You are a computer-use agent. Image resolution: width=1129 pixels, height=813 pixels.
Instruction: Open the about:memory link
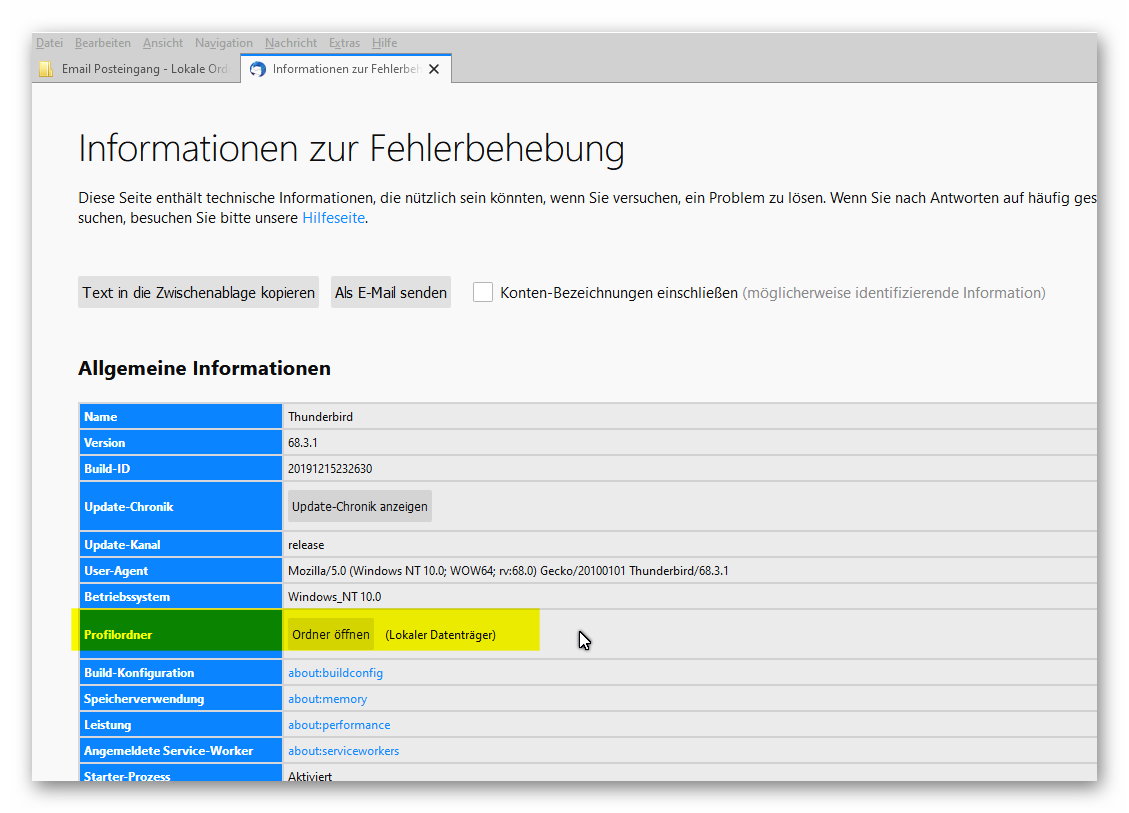(x=327, y=699)
